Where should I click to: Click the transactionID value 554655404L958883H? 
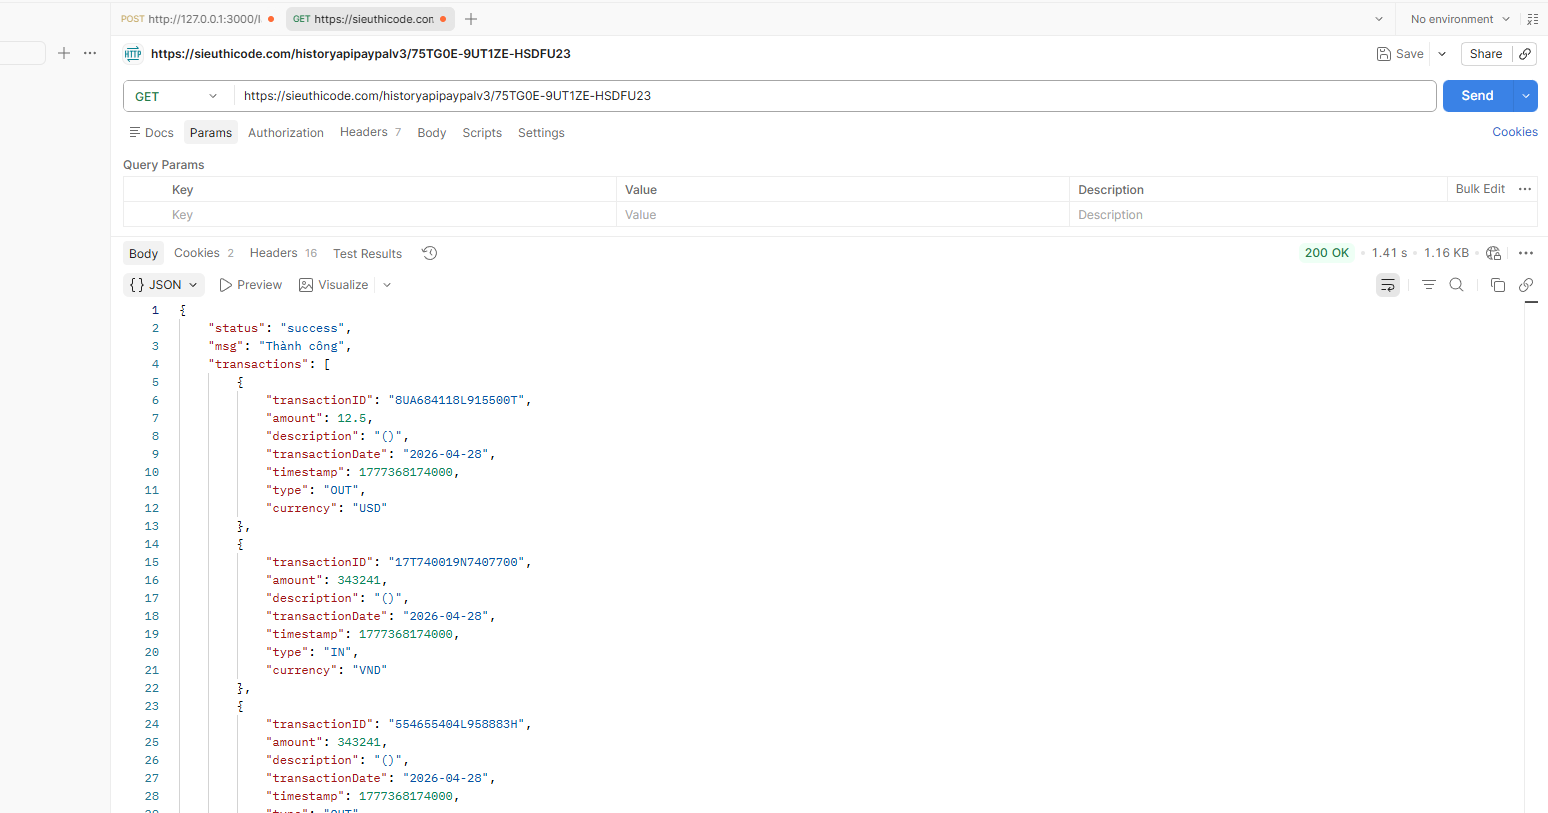click(456, 724)
